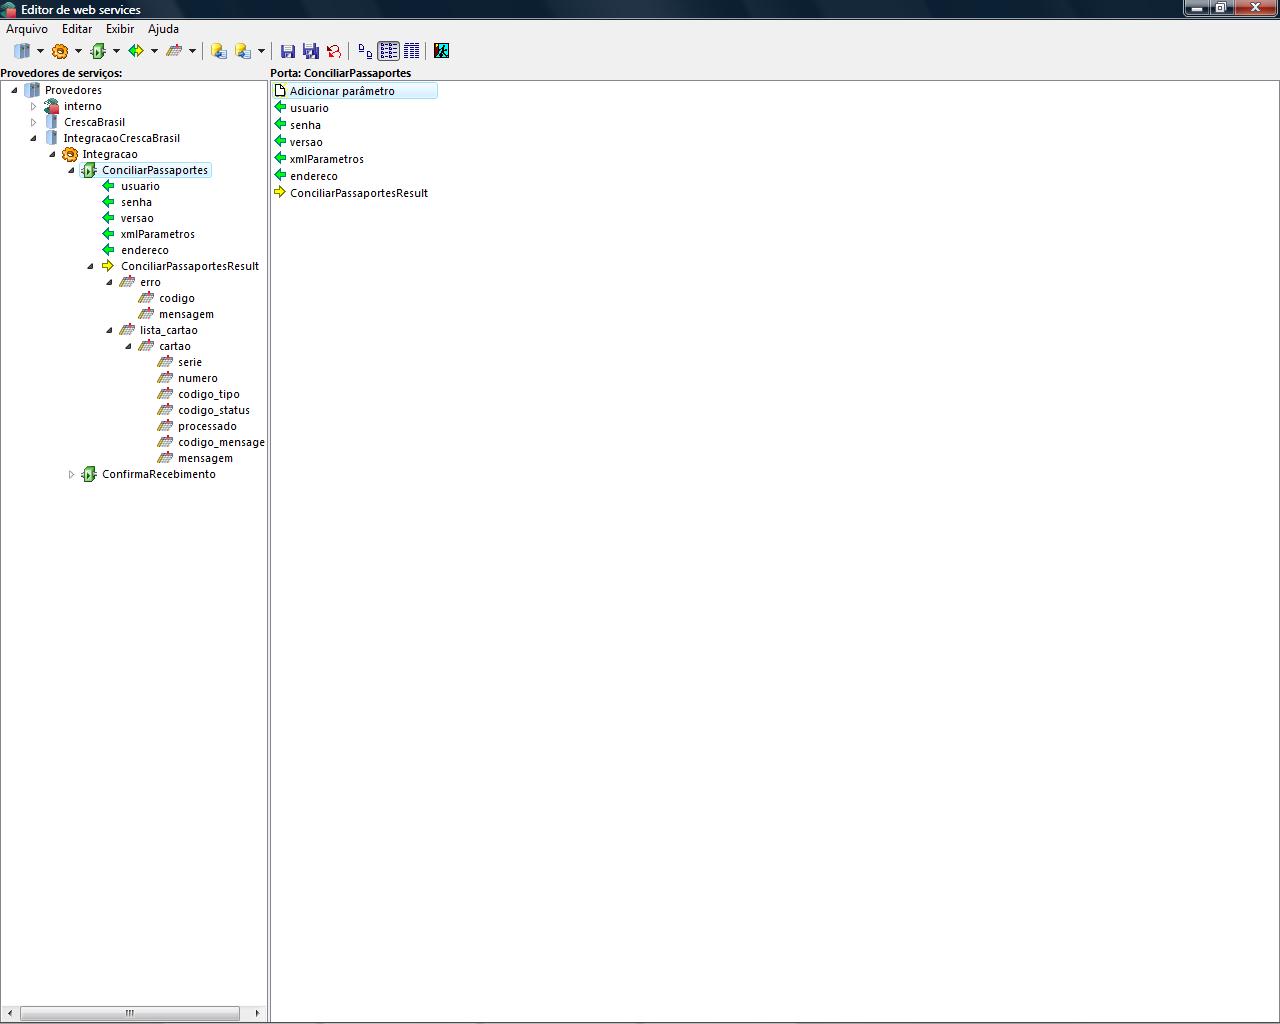Click the cartao field icon in tree
This screenshot has height=1024, width=1280.
click(x=146, y=346)
